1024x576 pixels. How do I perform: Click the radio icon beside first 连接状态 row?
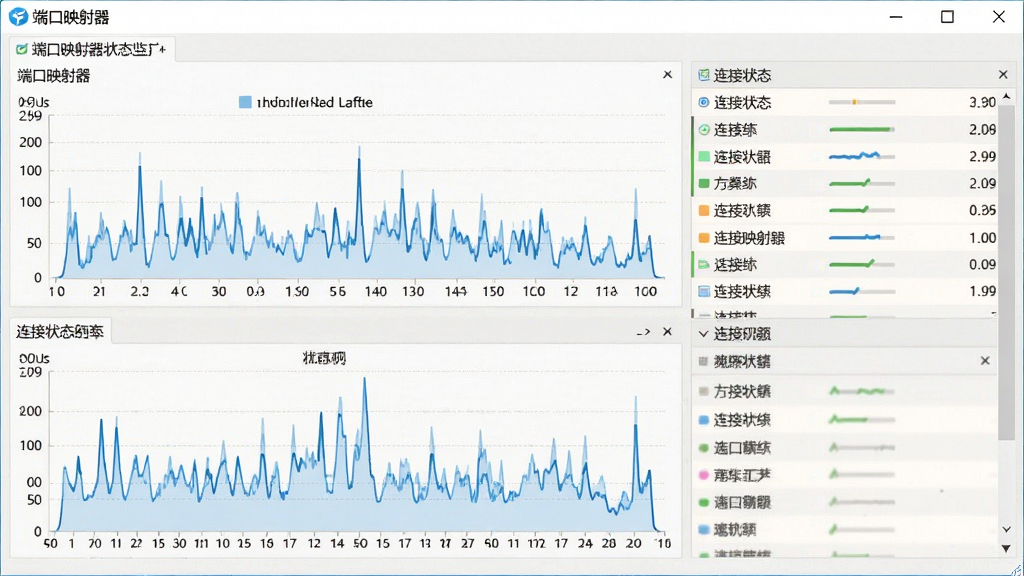(x=703, y=103)
